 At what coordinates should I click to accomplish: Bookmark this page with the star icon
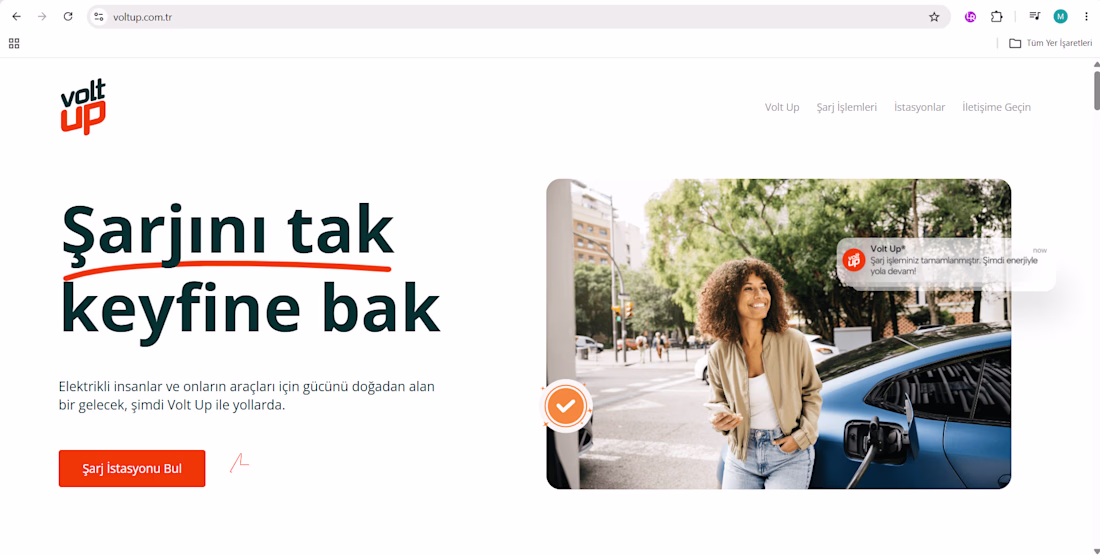tap(934, 17)
